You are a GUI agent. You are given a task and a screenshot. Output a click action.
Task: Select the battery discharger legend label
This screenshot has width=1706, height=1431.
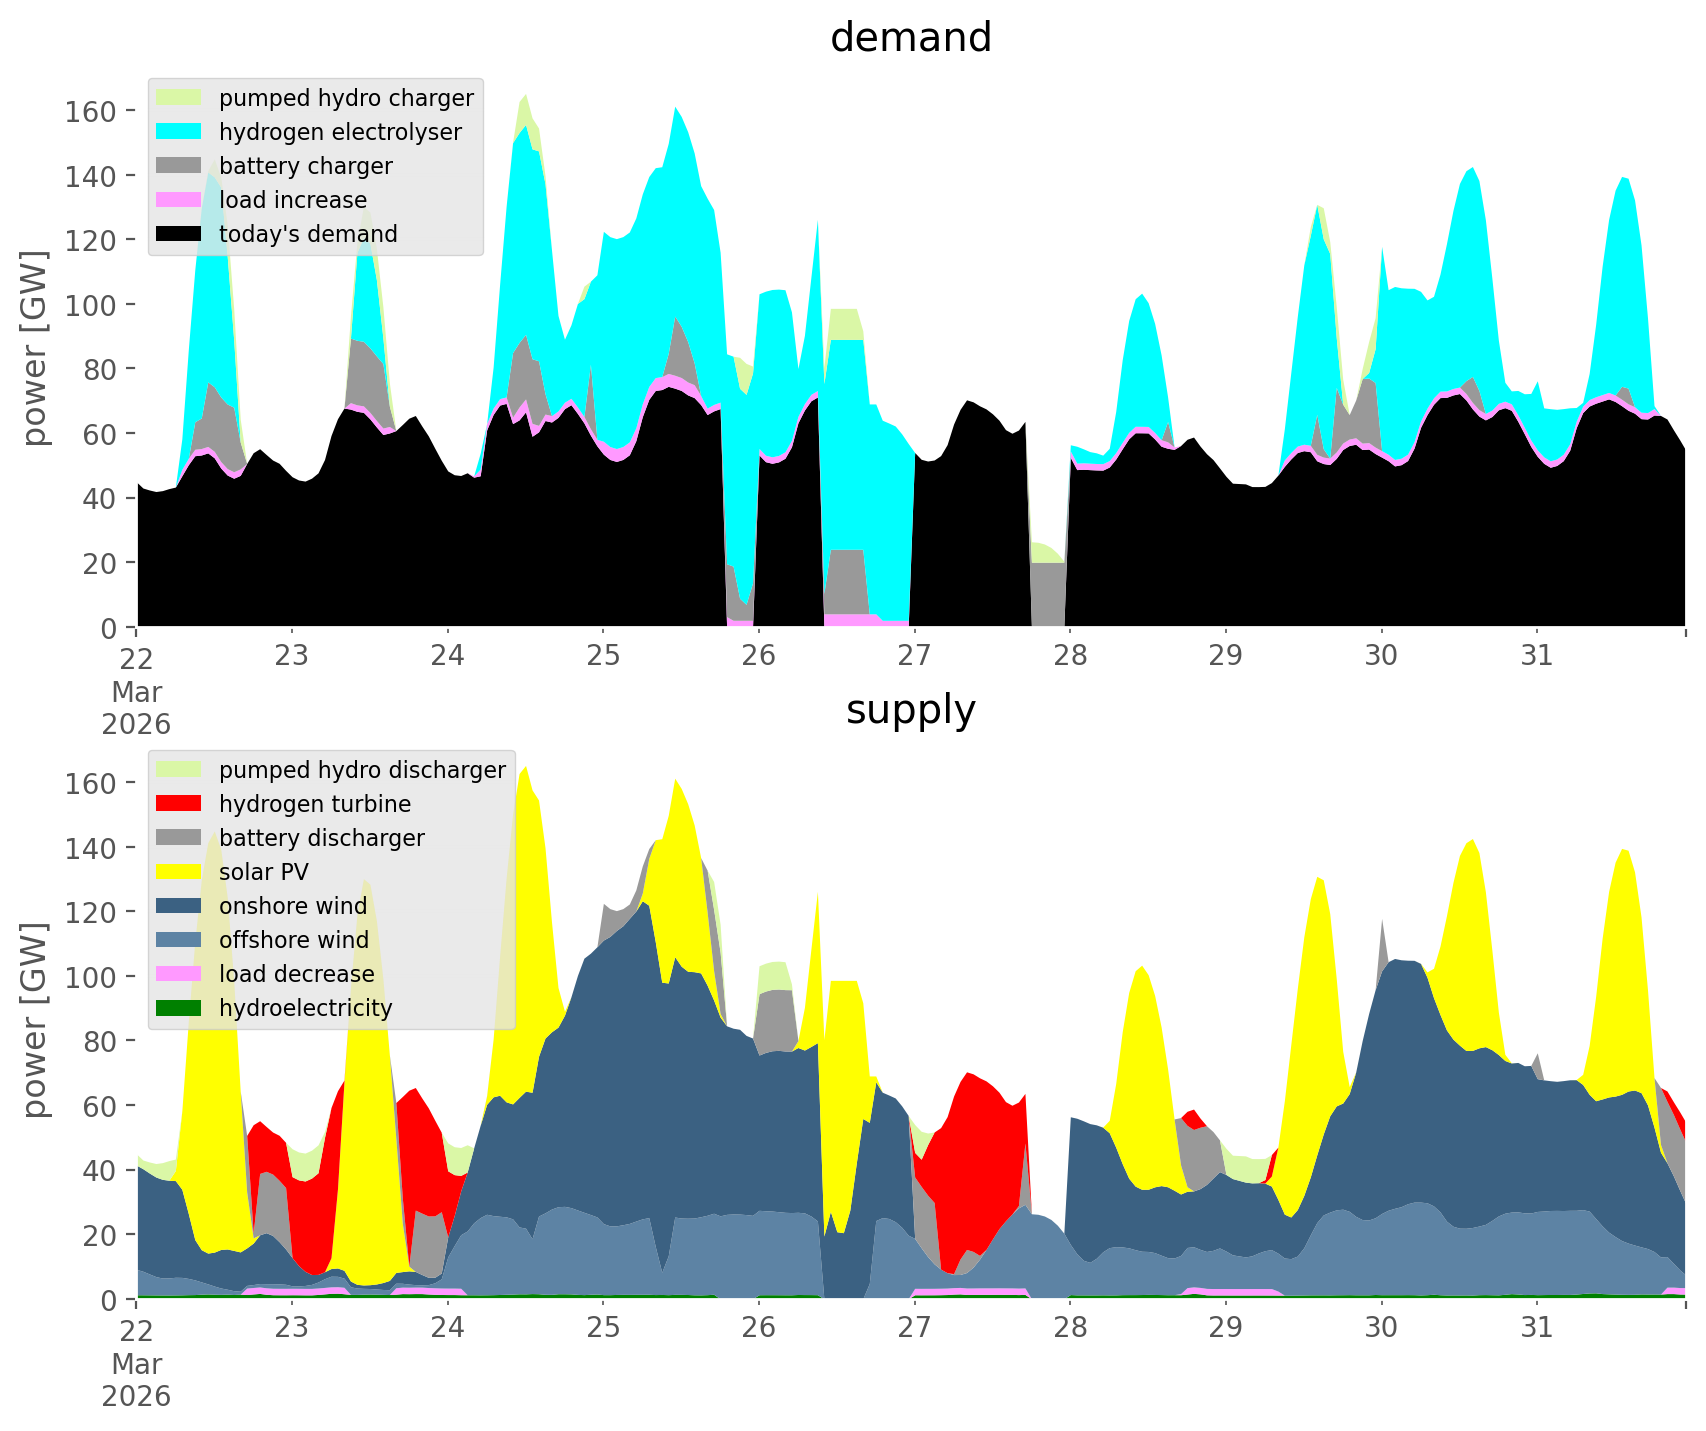(321, 838)
